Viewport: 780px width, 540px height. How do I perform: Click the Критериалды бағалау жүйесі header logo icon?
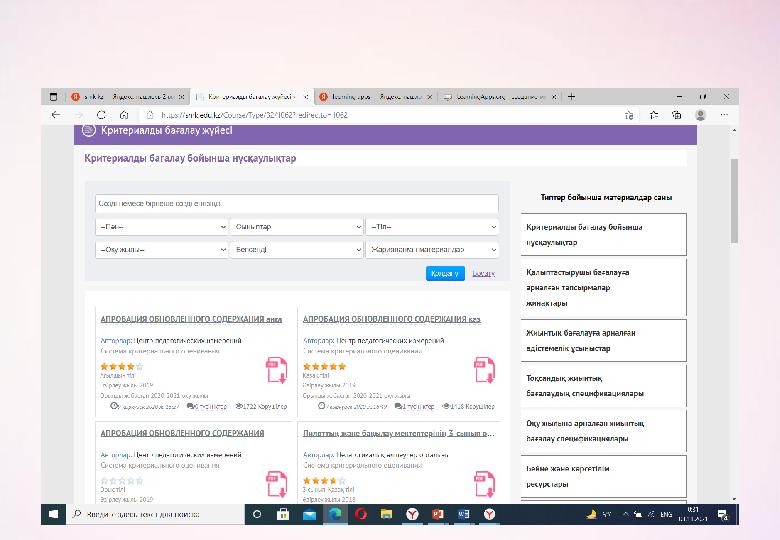coord(89,130)
